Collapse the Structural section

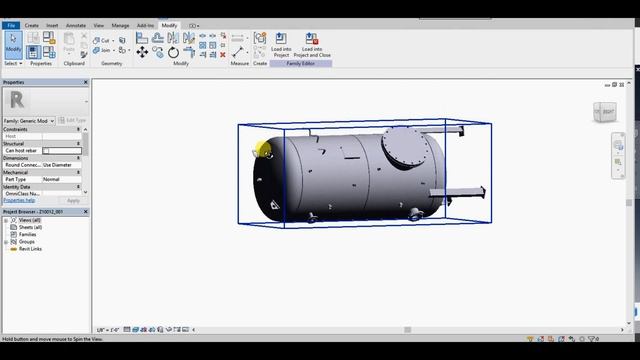pos(78,144)
